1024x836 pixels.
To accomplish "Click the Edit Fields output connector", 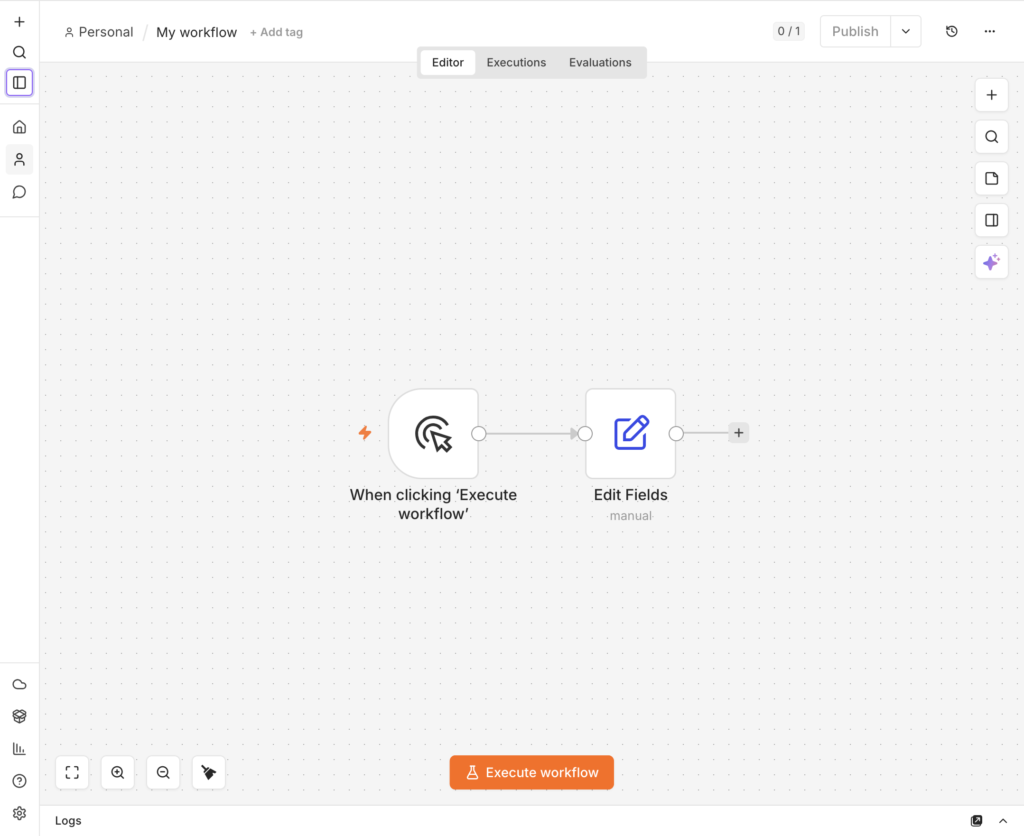I will tap(676, 434).
